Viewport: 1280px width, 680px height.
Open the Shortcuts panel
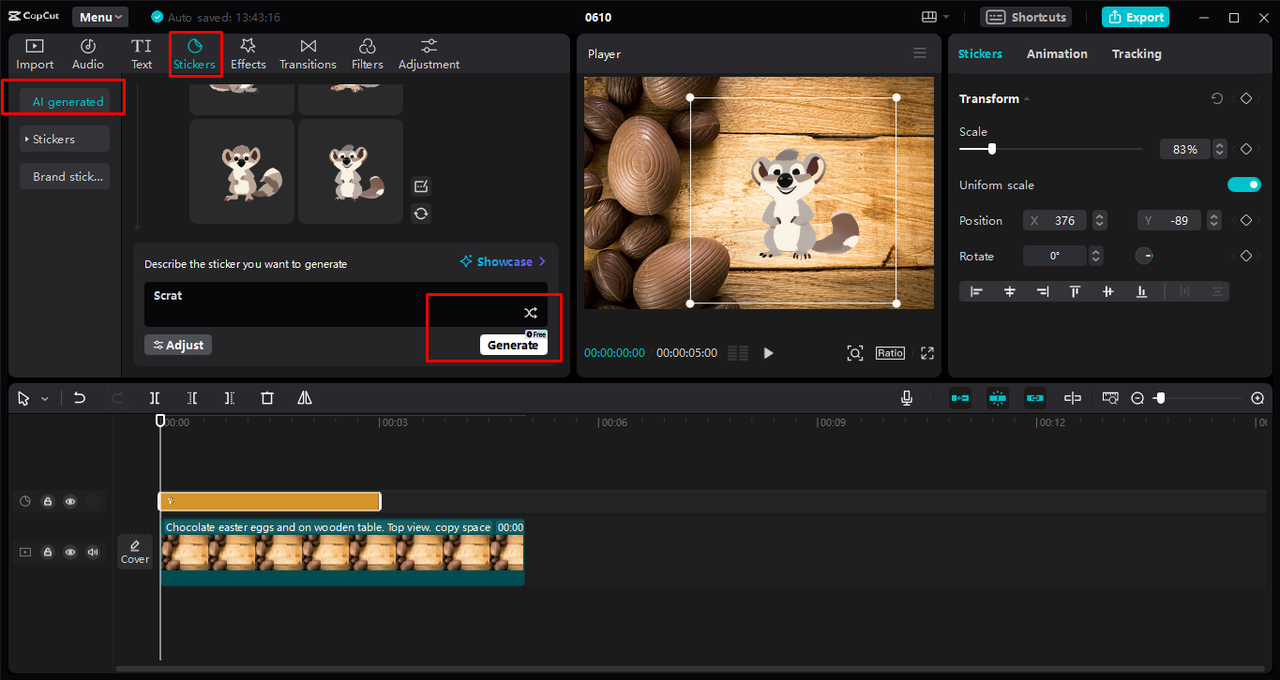pos(1026,17)
